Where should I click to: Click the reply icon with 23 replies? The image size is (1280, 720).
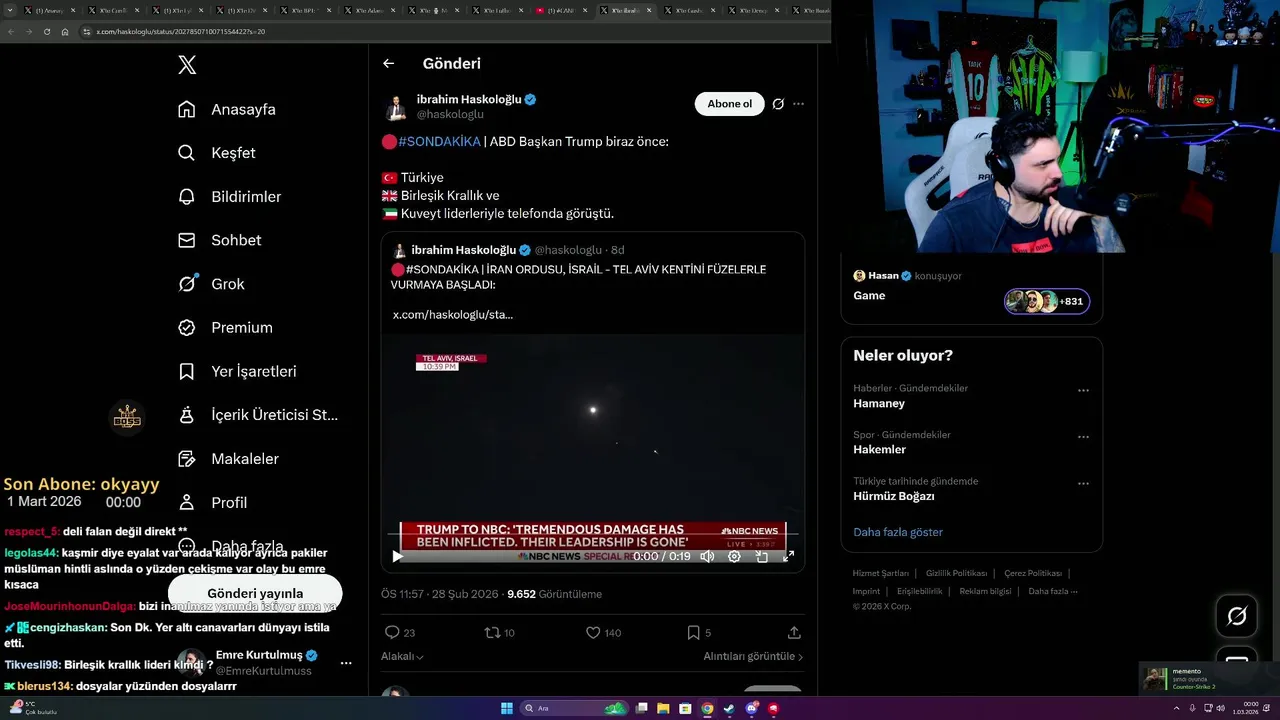393,632
